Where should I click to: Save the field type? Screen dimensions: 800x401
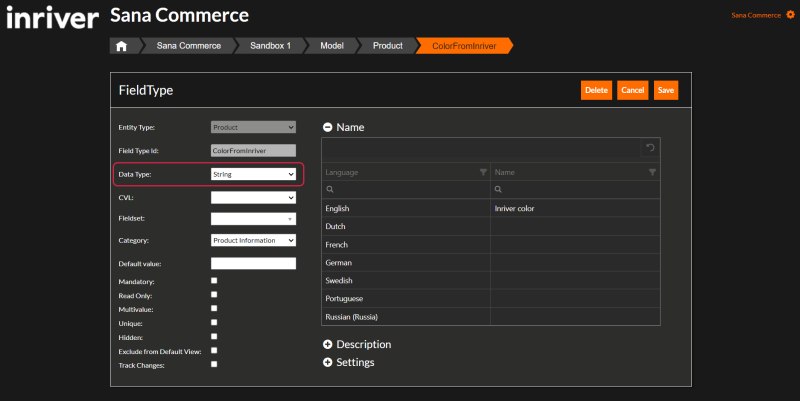pos(666,90)
